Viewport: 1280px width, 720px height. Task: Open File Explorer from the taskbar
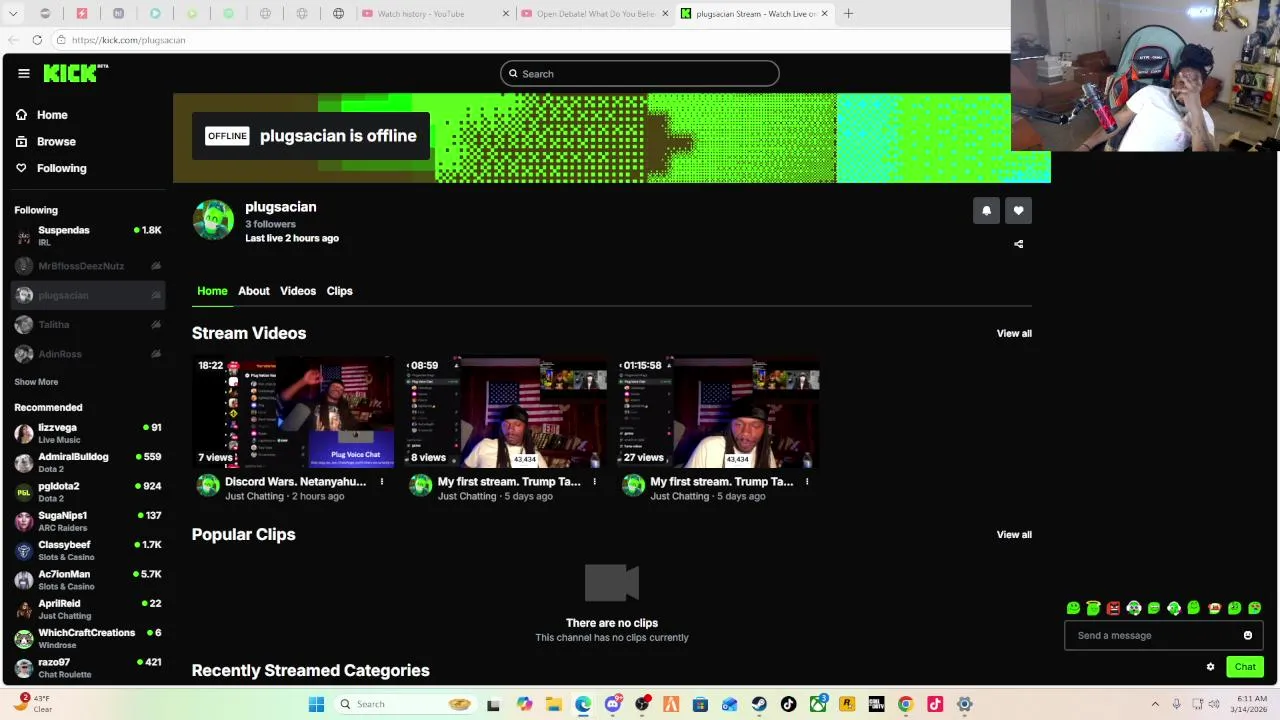pos(553,704)
